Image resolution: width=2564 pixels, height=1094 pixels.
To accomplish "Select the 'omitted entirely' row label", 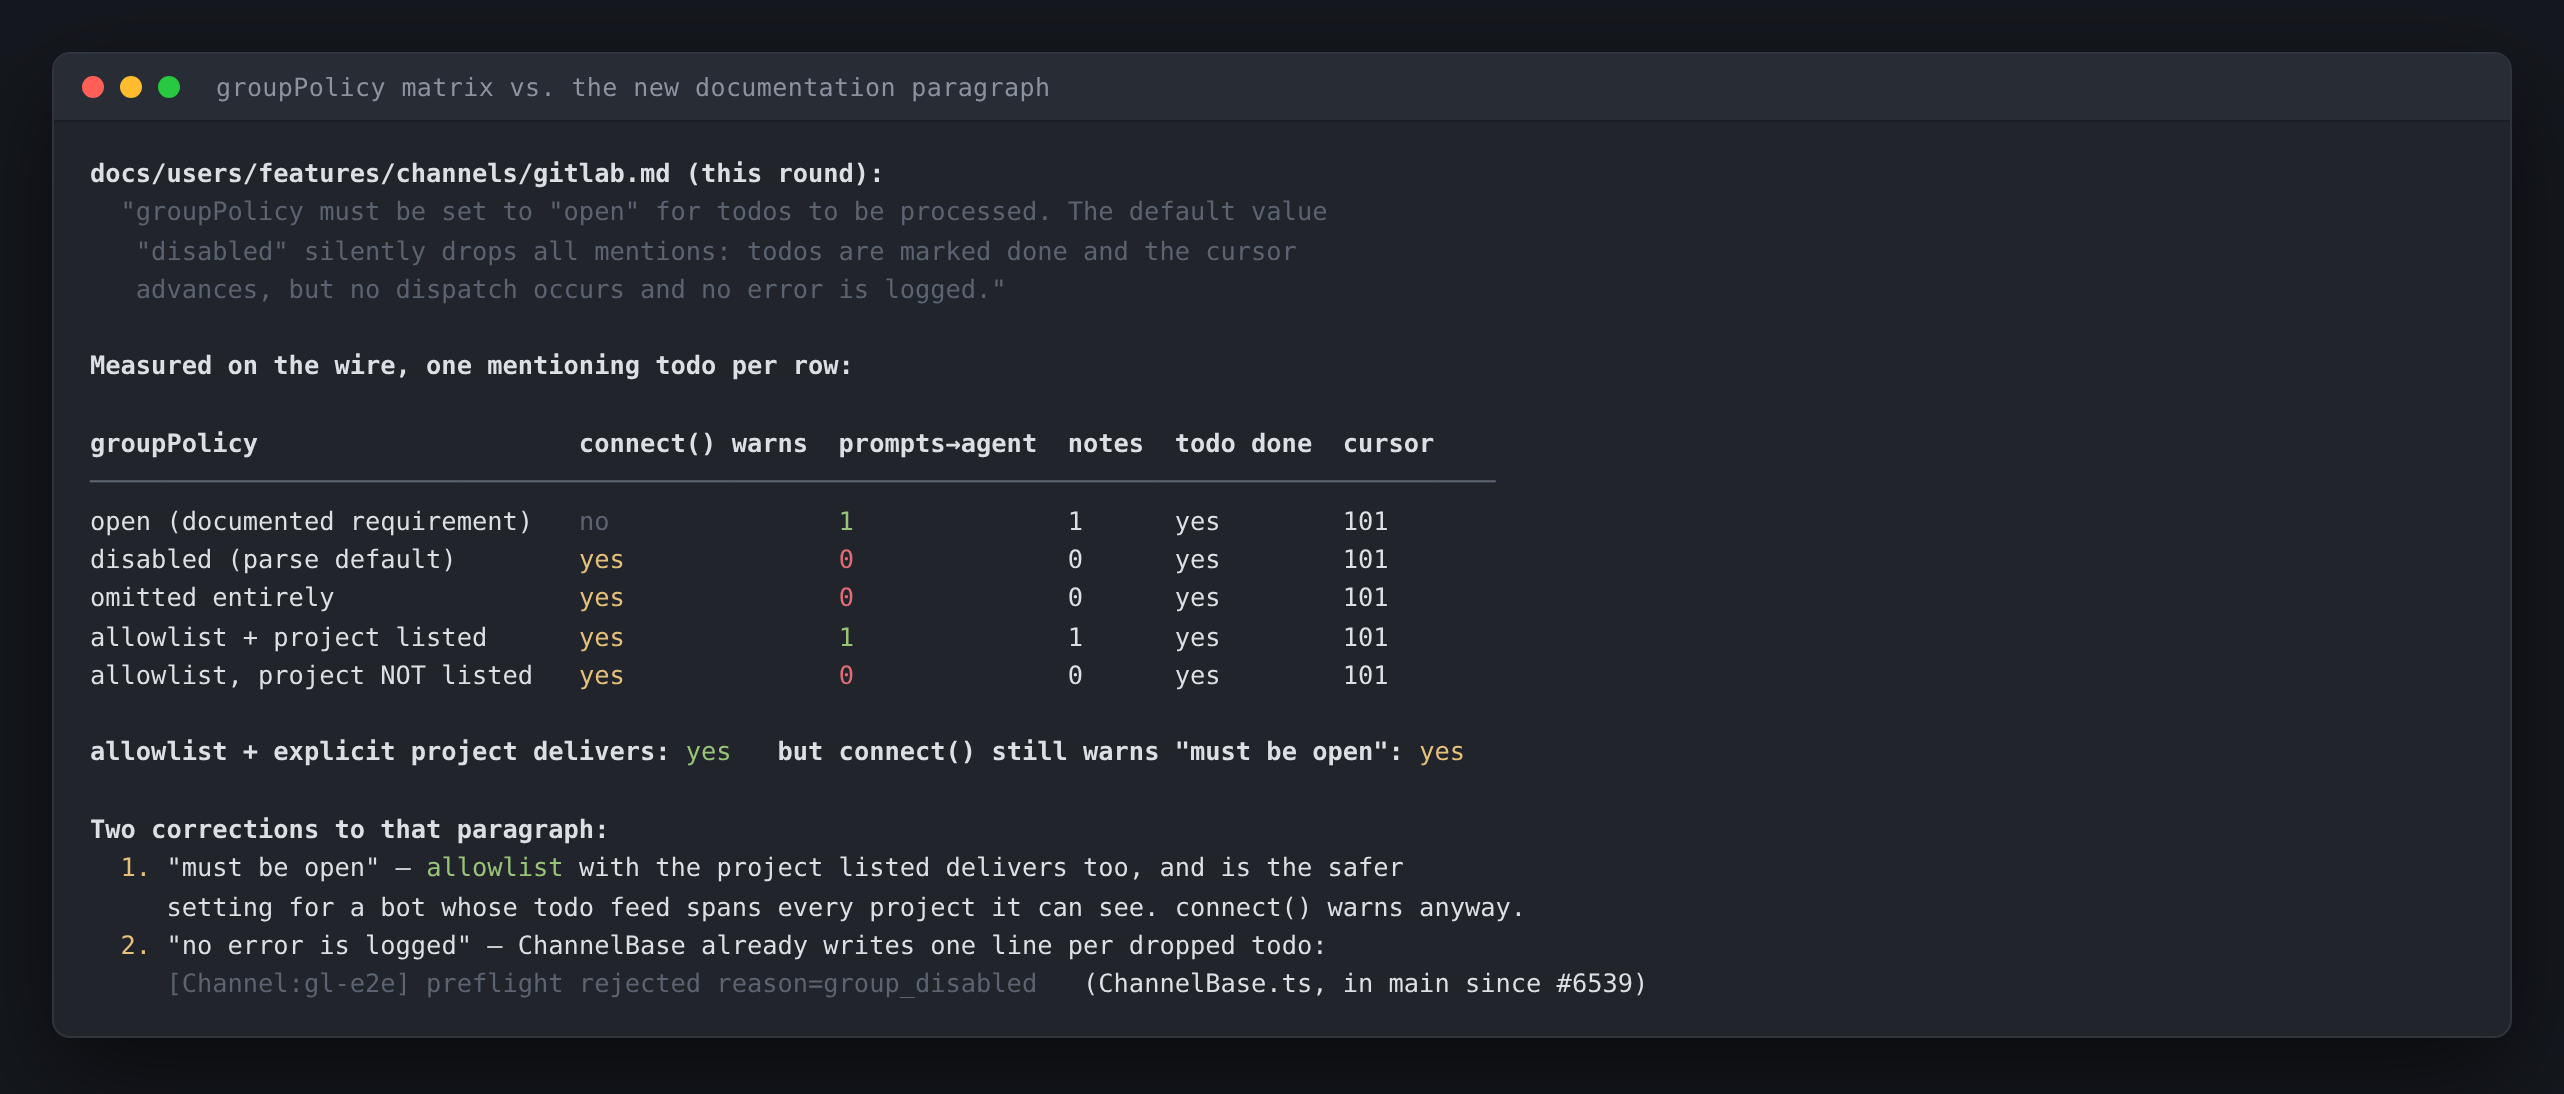I will [x=212, y=598].
